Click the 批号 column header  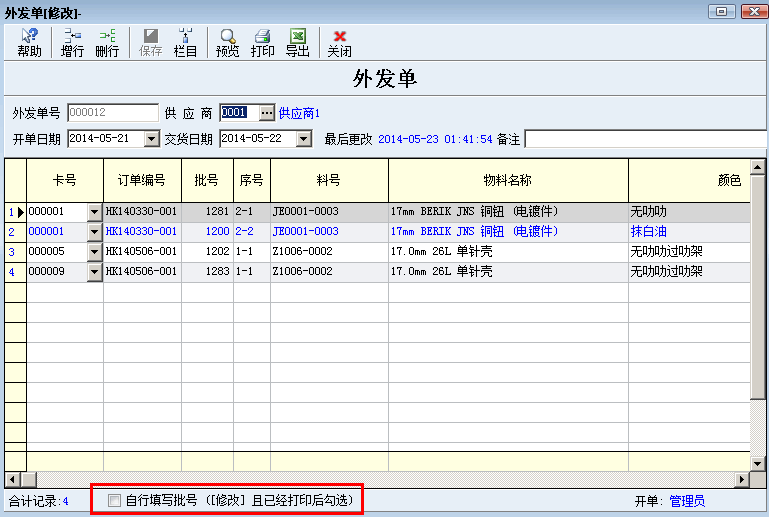(x=207, y=181)
